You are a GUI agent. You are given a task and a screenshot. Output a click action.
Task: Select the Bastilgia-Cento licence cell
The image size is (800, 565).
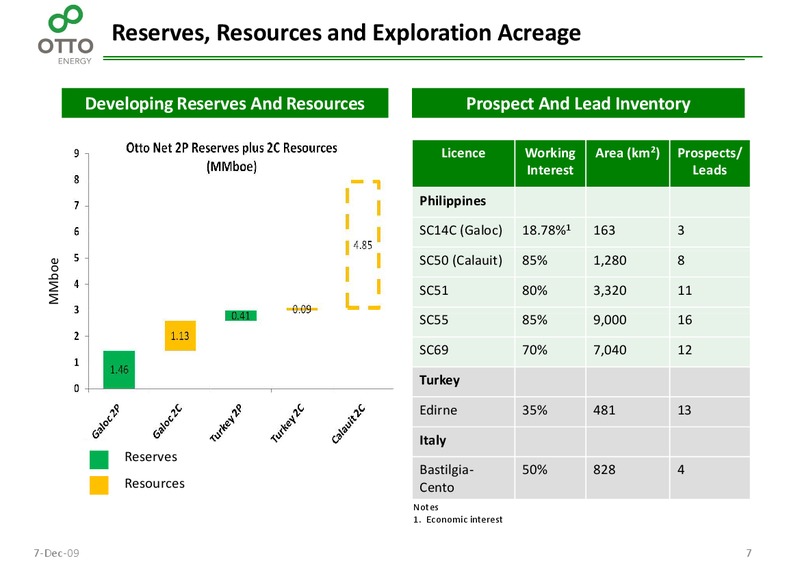tap(463, 478)
